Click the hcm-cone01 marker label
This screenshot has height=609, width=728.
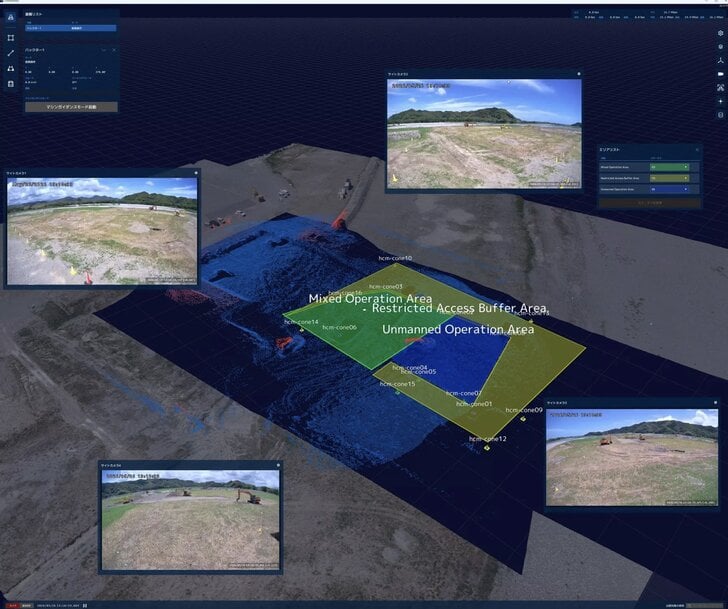tap(474, 404)
